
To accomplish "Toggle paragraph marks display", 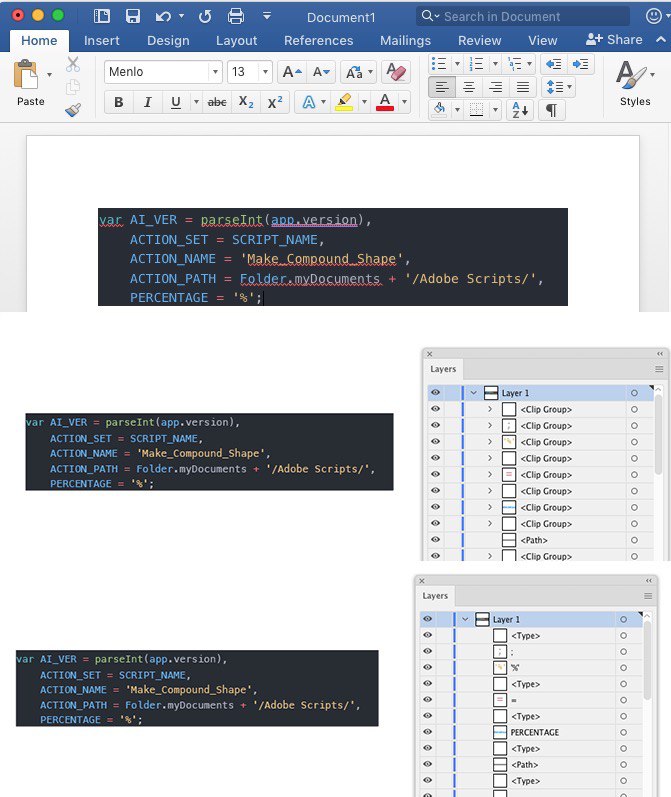I will (550, 110).
